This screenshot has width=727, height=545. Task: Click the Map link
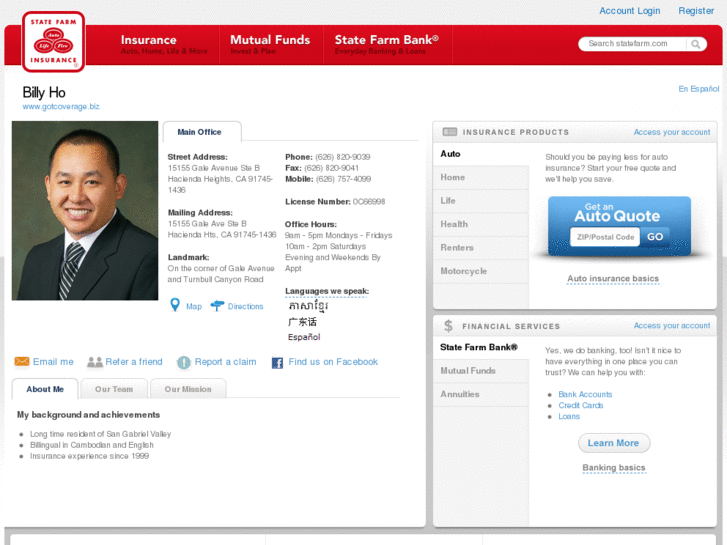[194, 307]
